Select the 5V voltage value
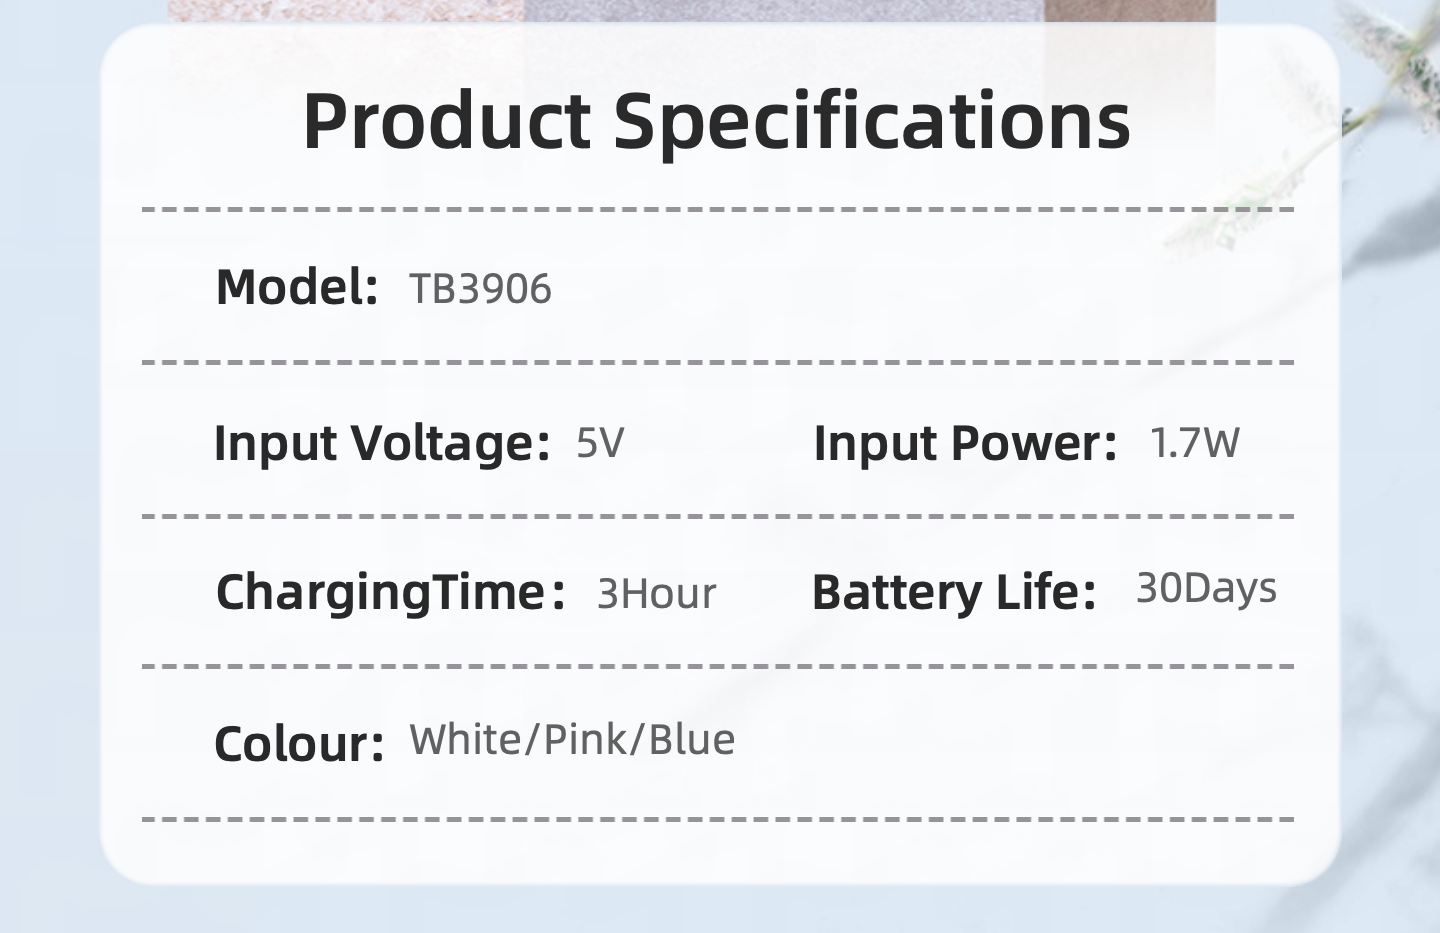1440x933 pixels. [600, 443]
